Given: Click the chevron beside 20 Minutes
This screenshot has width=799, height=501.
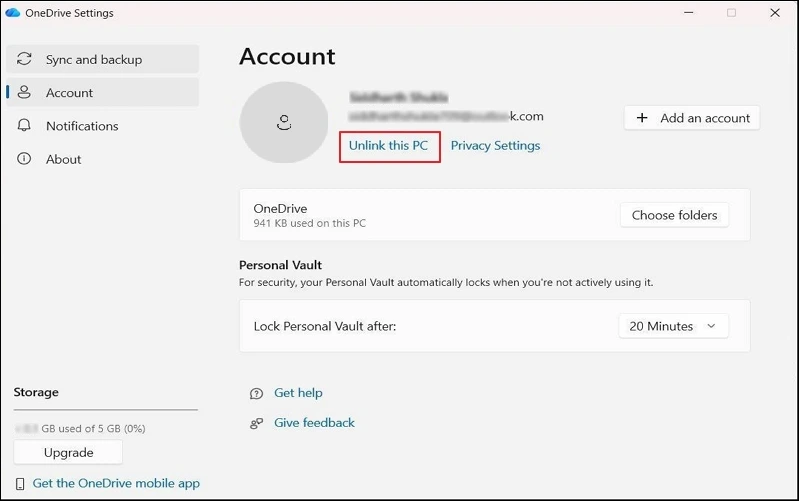Looking at the screenshot, I should [711, 326].
